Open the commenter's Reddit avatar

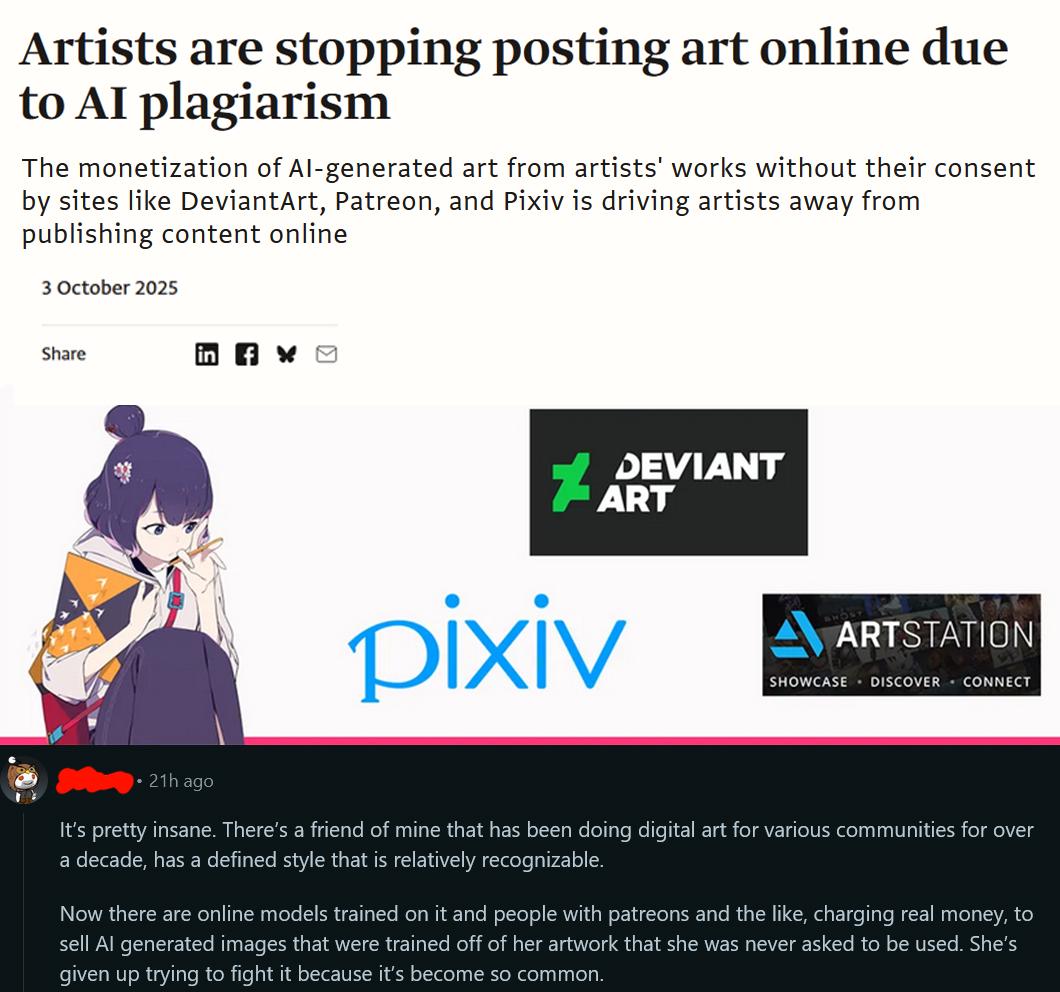click(x=24, y=781)
